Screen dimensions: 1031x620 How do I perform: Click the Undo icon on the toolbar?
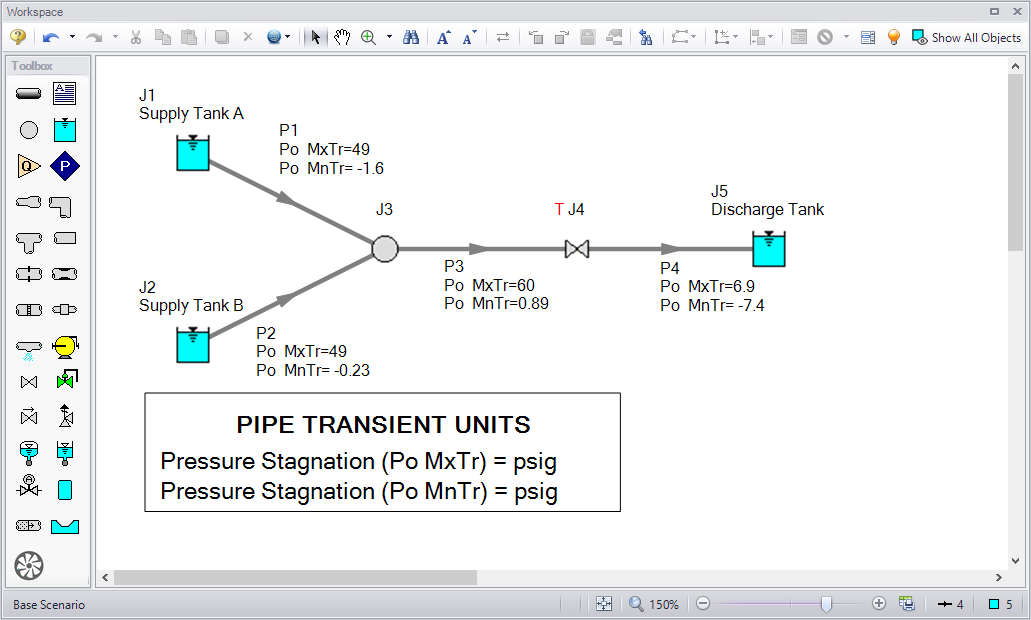click(x=52, y=37)
